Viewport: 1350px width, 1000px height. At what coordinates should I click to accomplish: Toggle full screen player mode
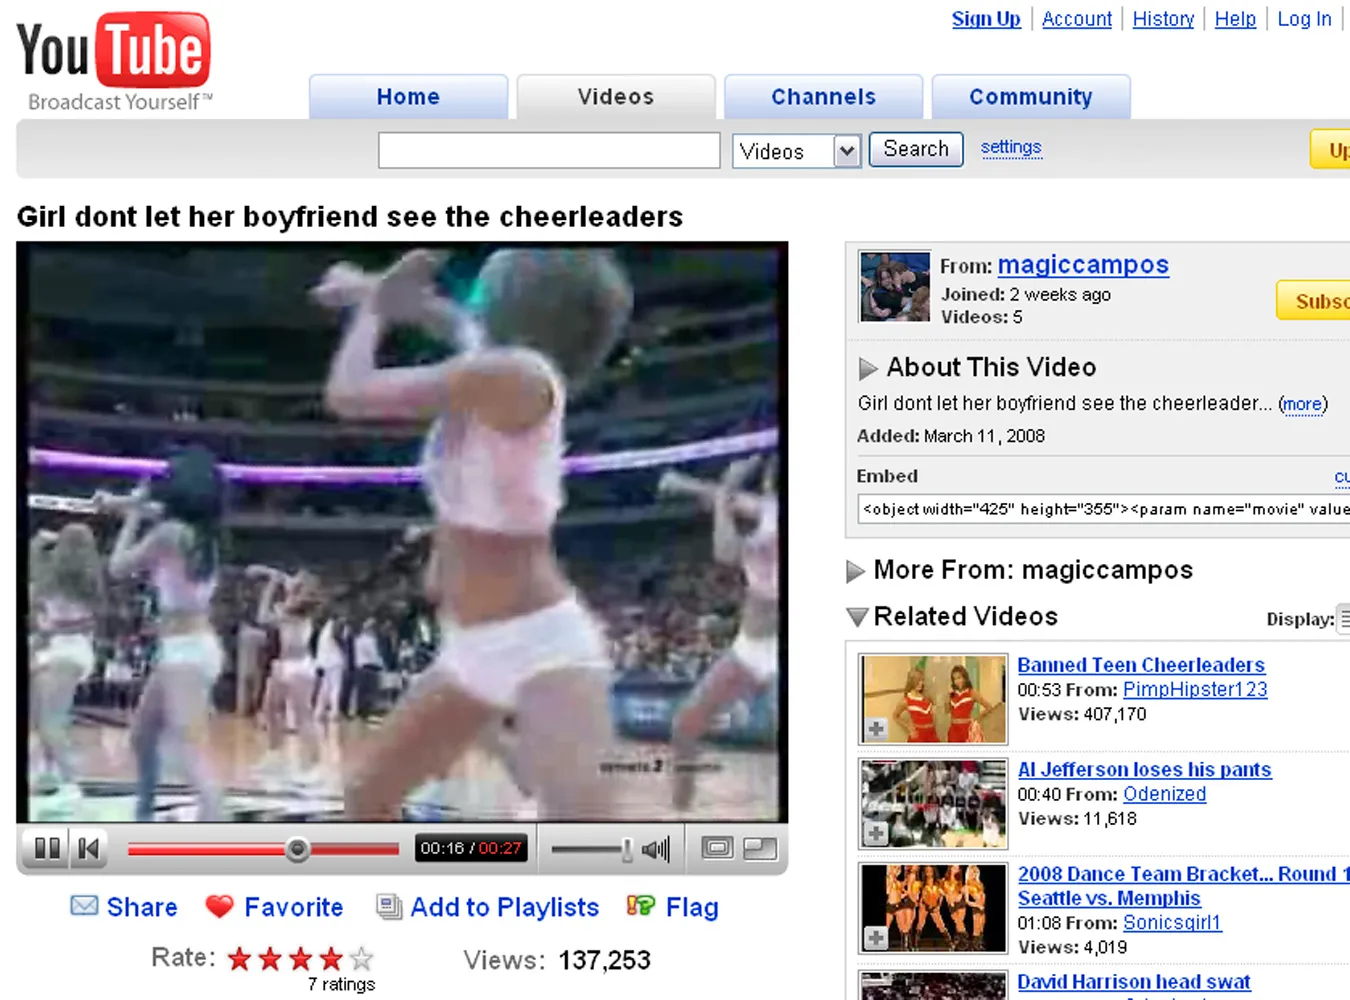[x=760, y=849]
